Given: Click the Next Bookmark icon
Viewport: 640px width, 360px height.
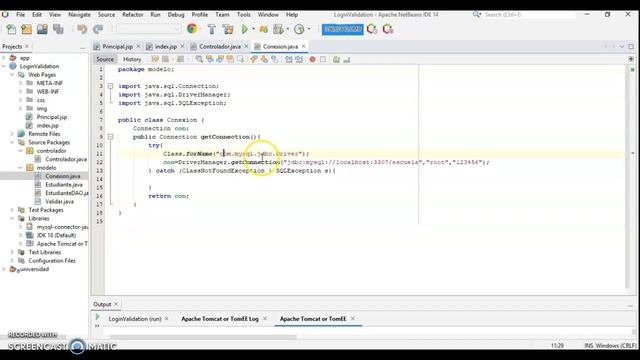Looking at the screenshot, I should pos(264,59).
